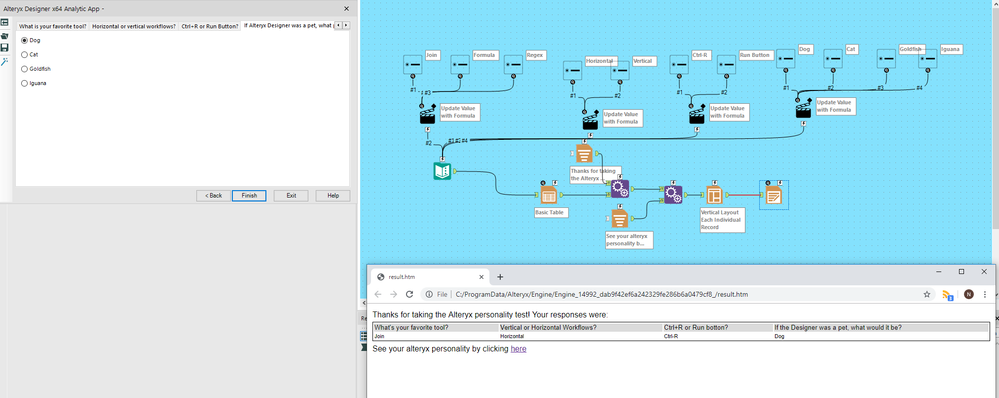Click the tab scroll-right arrow
The image size is (999, 398).
(x=346, y=25)
